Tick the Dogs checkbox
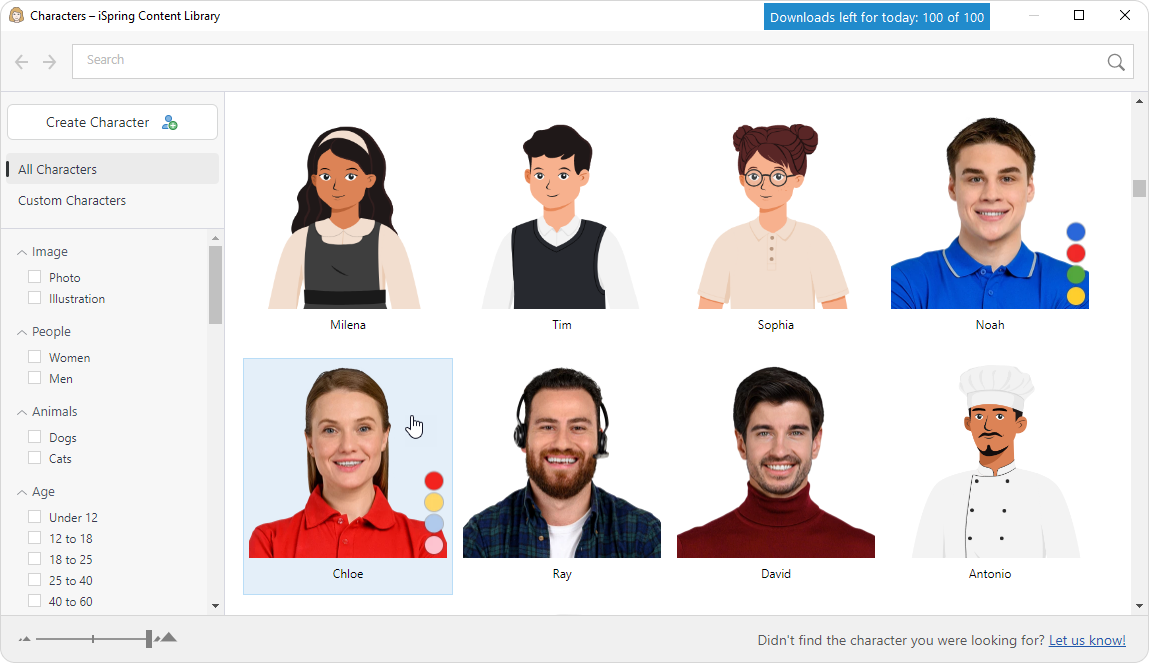Image resolution: width=1149 pixels, height=663 pixels. pyautogui.click(x=35, y=437)
